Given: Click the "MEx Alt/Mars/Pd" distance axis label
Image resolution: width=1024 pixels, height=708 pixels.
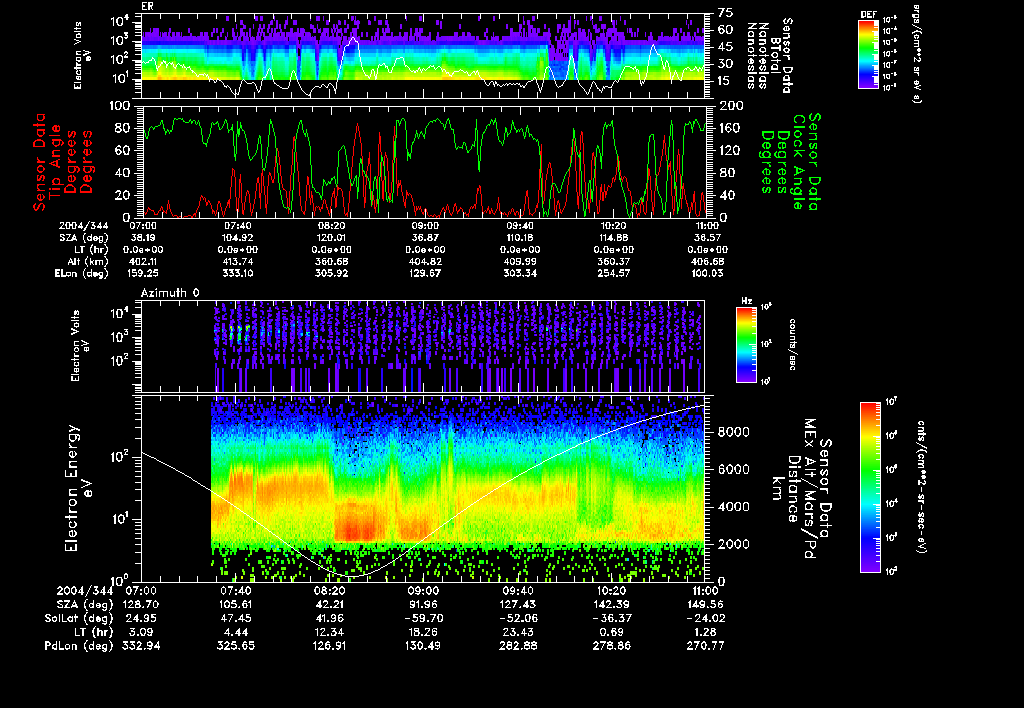Looking at the screenshot, I should (x=810, y=489).
